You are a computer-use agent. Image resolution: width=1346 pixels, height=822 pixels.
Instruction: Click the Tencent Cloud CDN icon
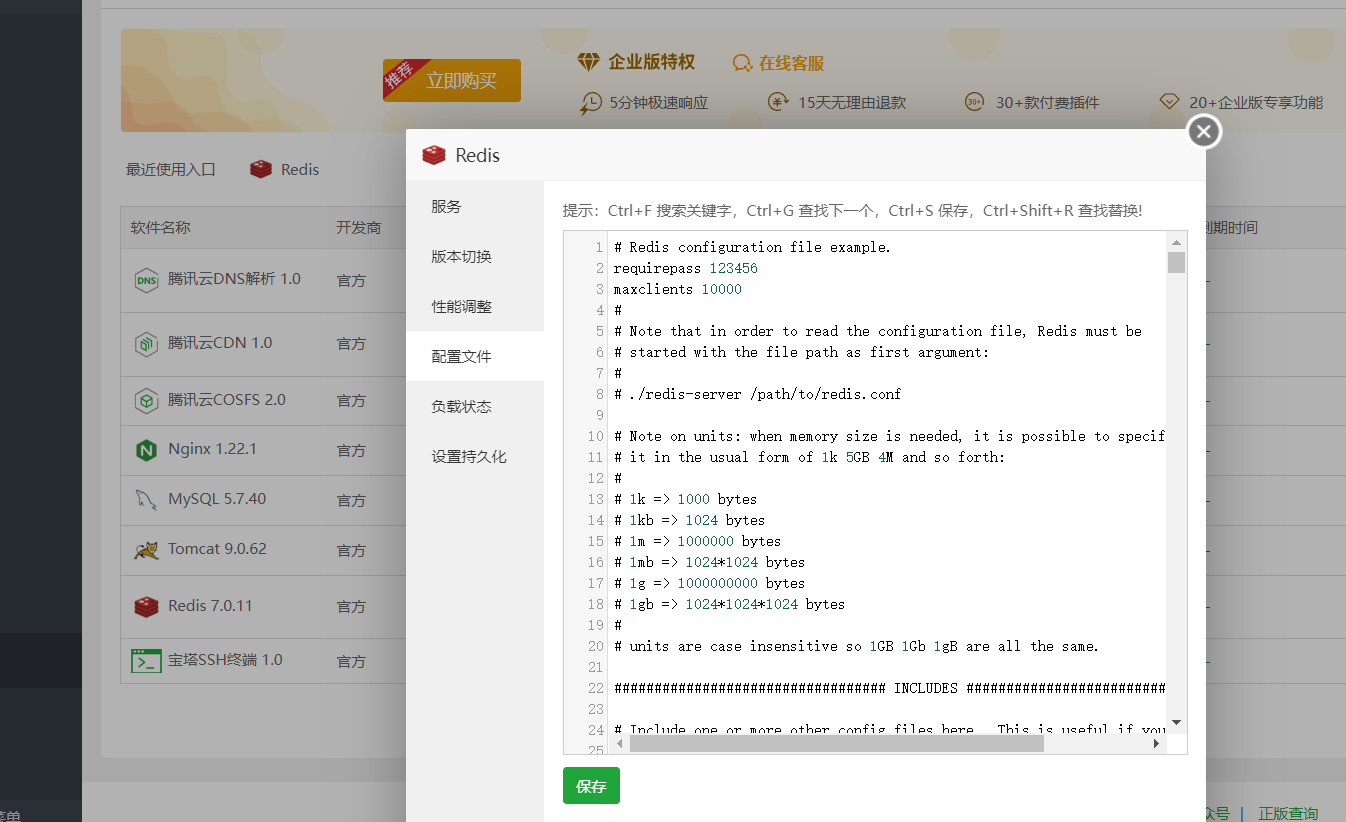point(146,344)
